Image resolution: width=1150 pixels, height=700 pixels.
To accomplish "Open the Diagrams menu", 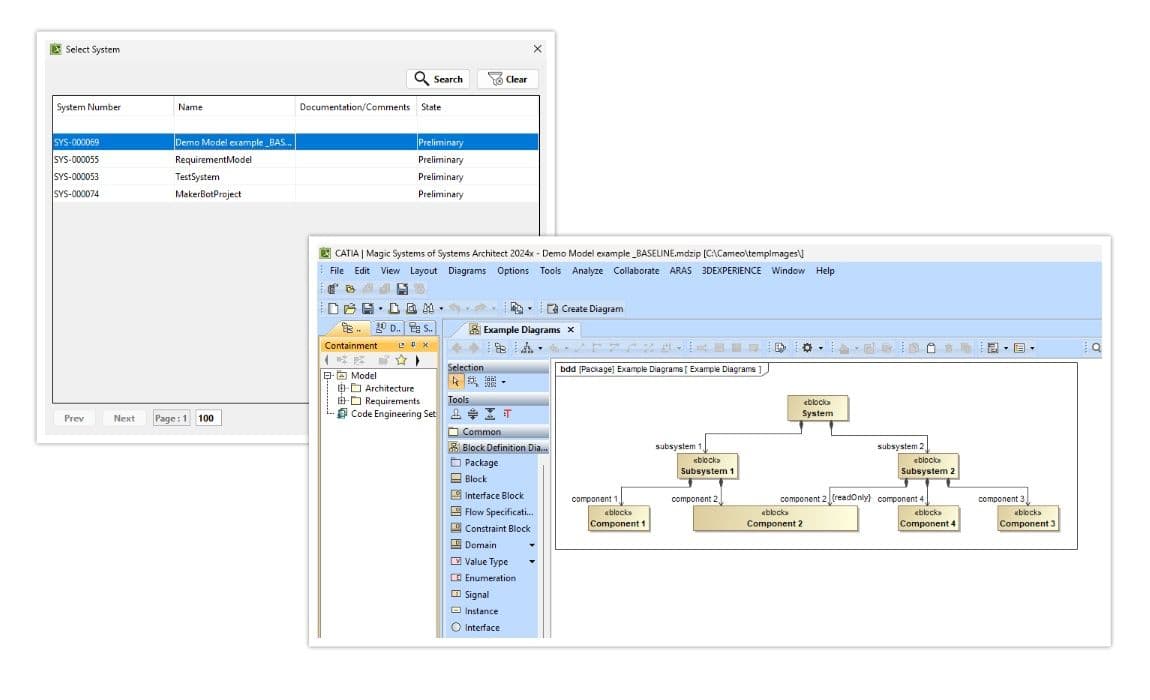I will click(467, 271).
